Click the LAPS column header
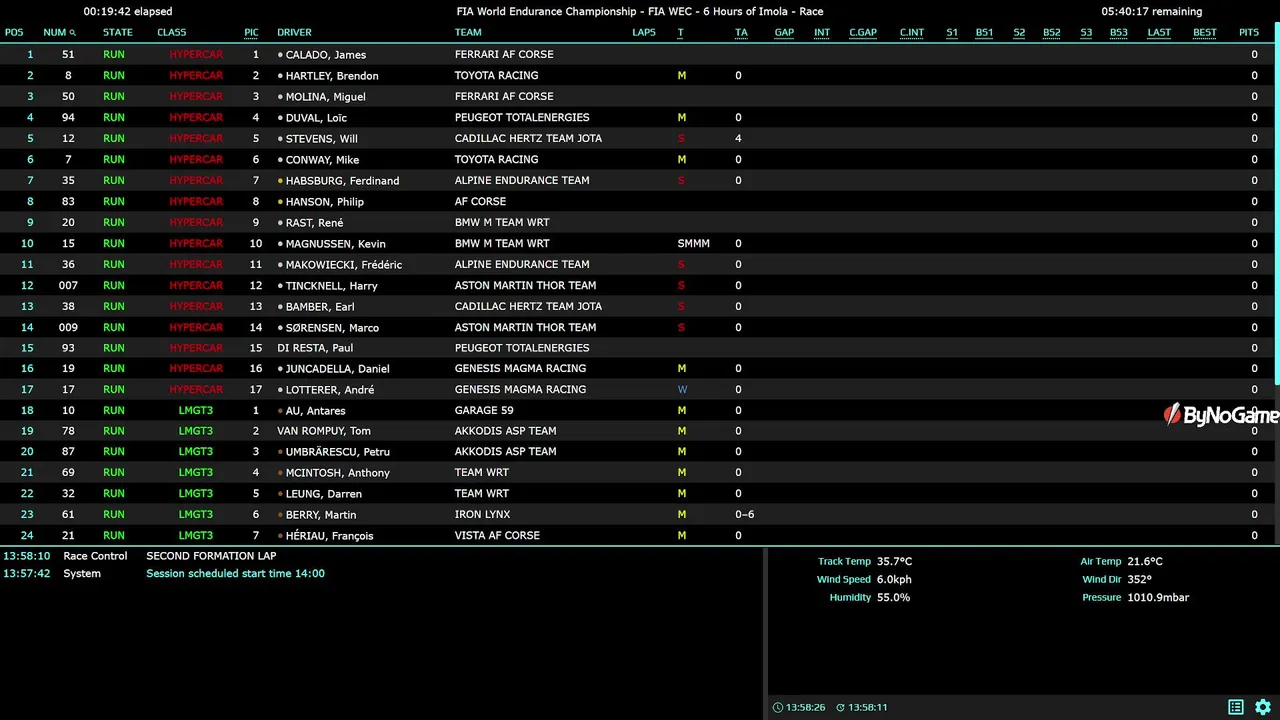The width and height of the screenshot is (1280, 720). (644, 33)
